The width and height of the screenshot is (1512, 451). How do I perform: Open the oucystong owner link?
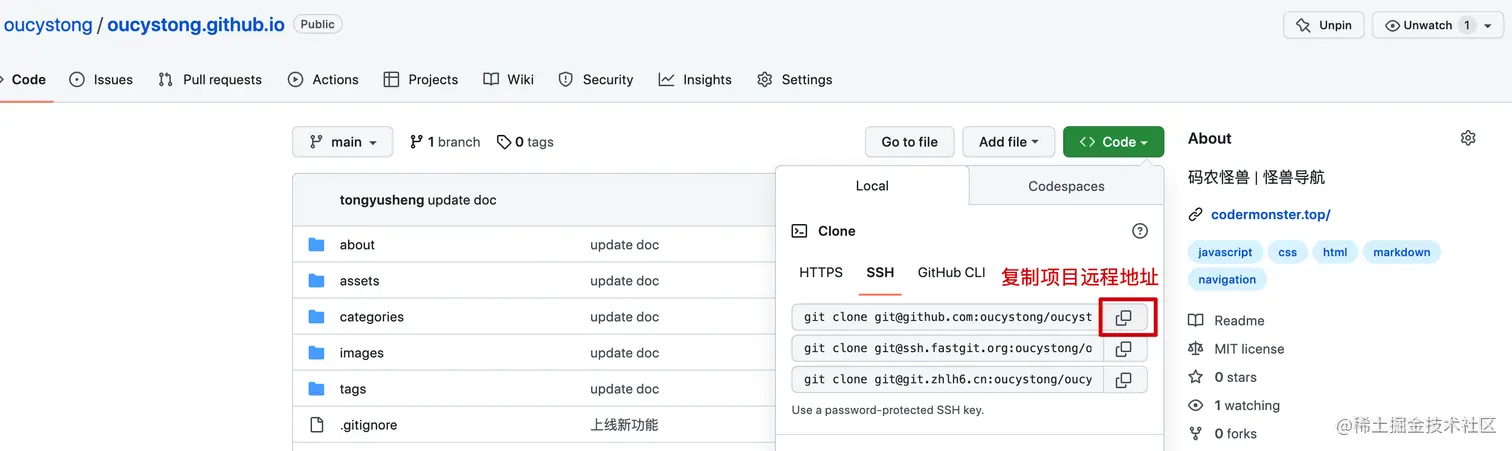tap(48, 25)
